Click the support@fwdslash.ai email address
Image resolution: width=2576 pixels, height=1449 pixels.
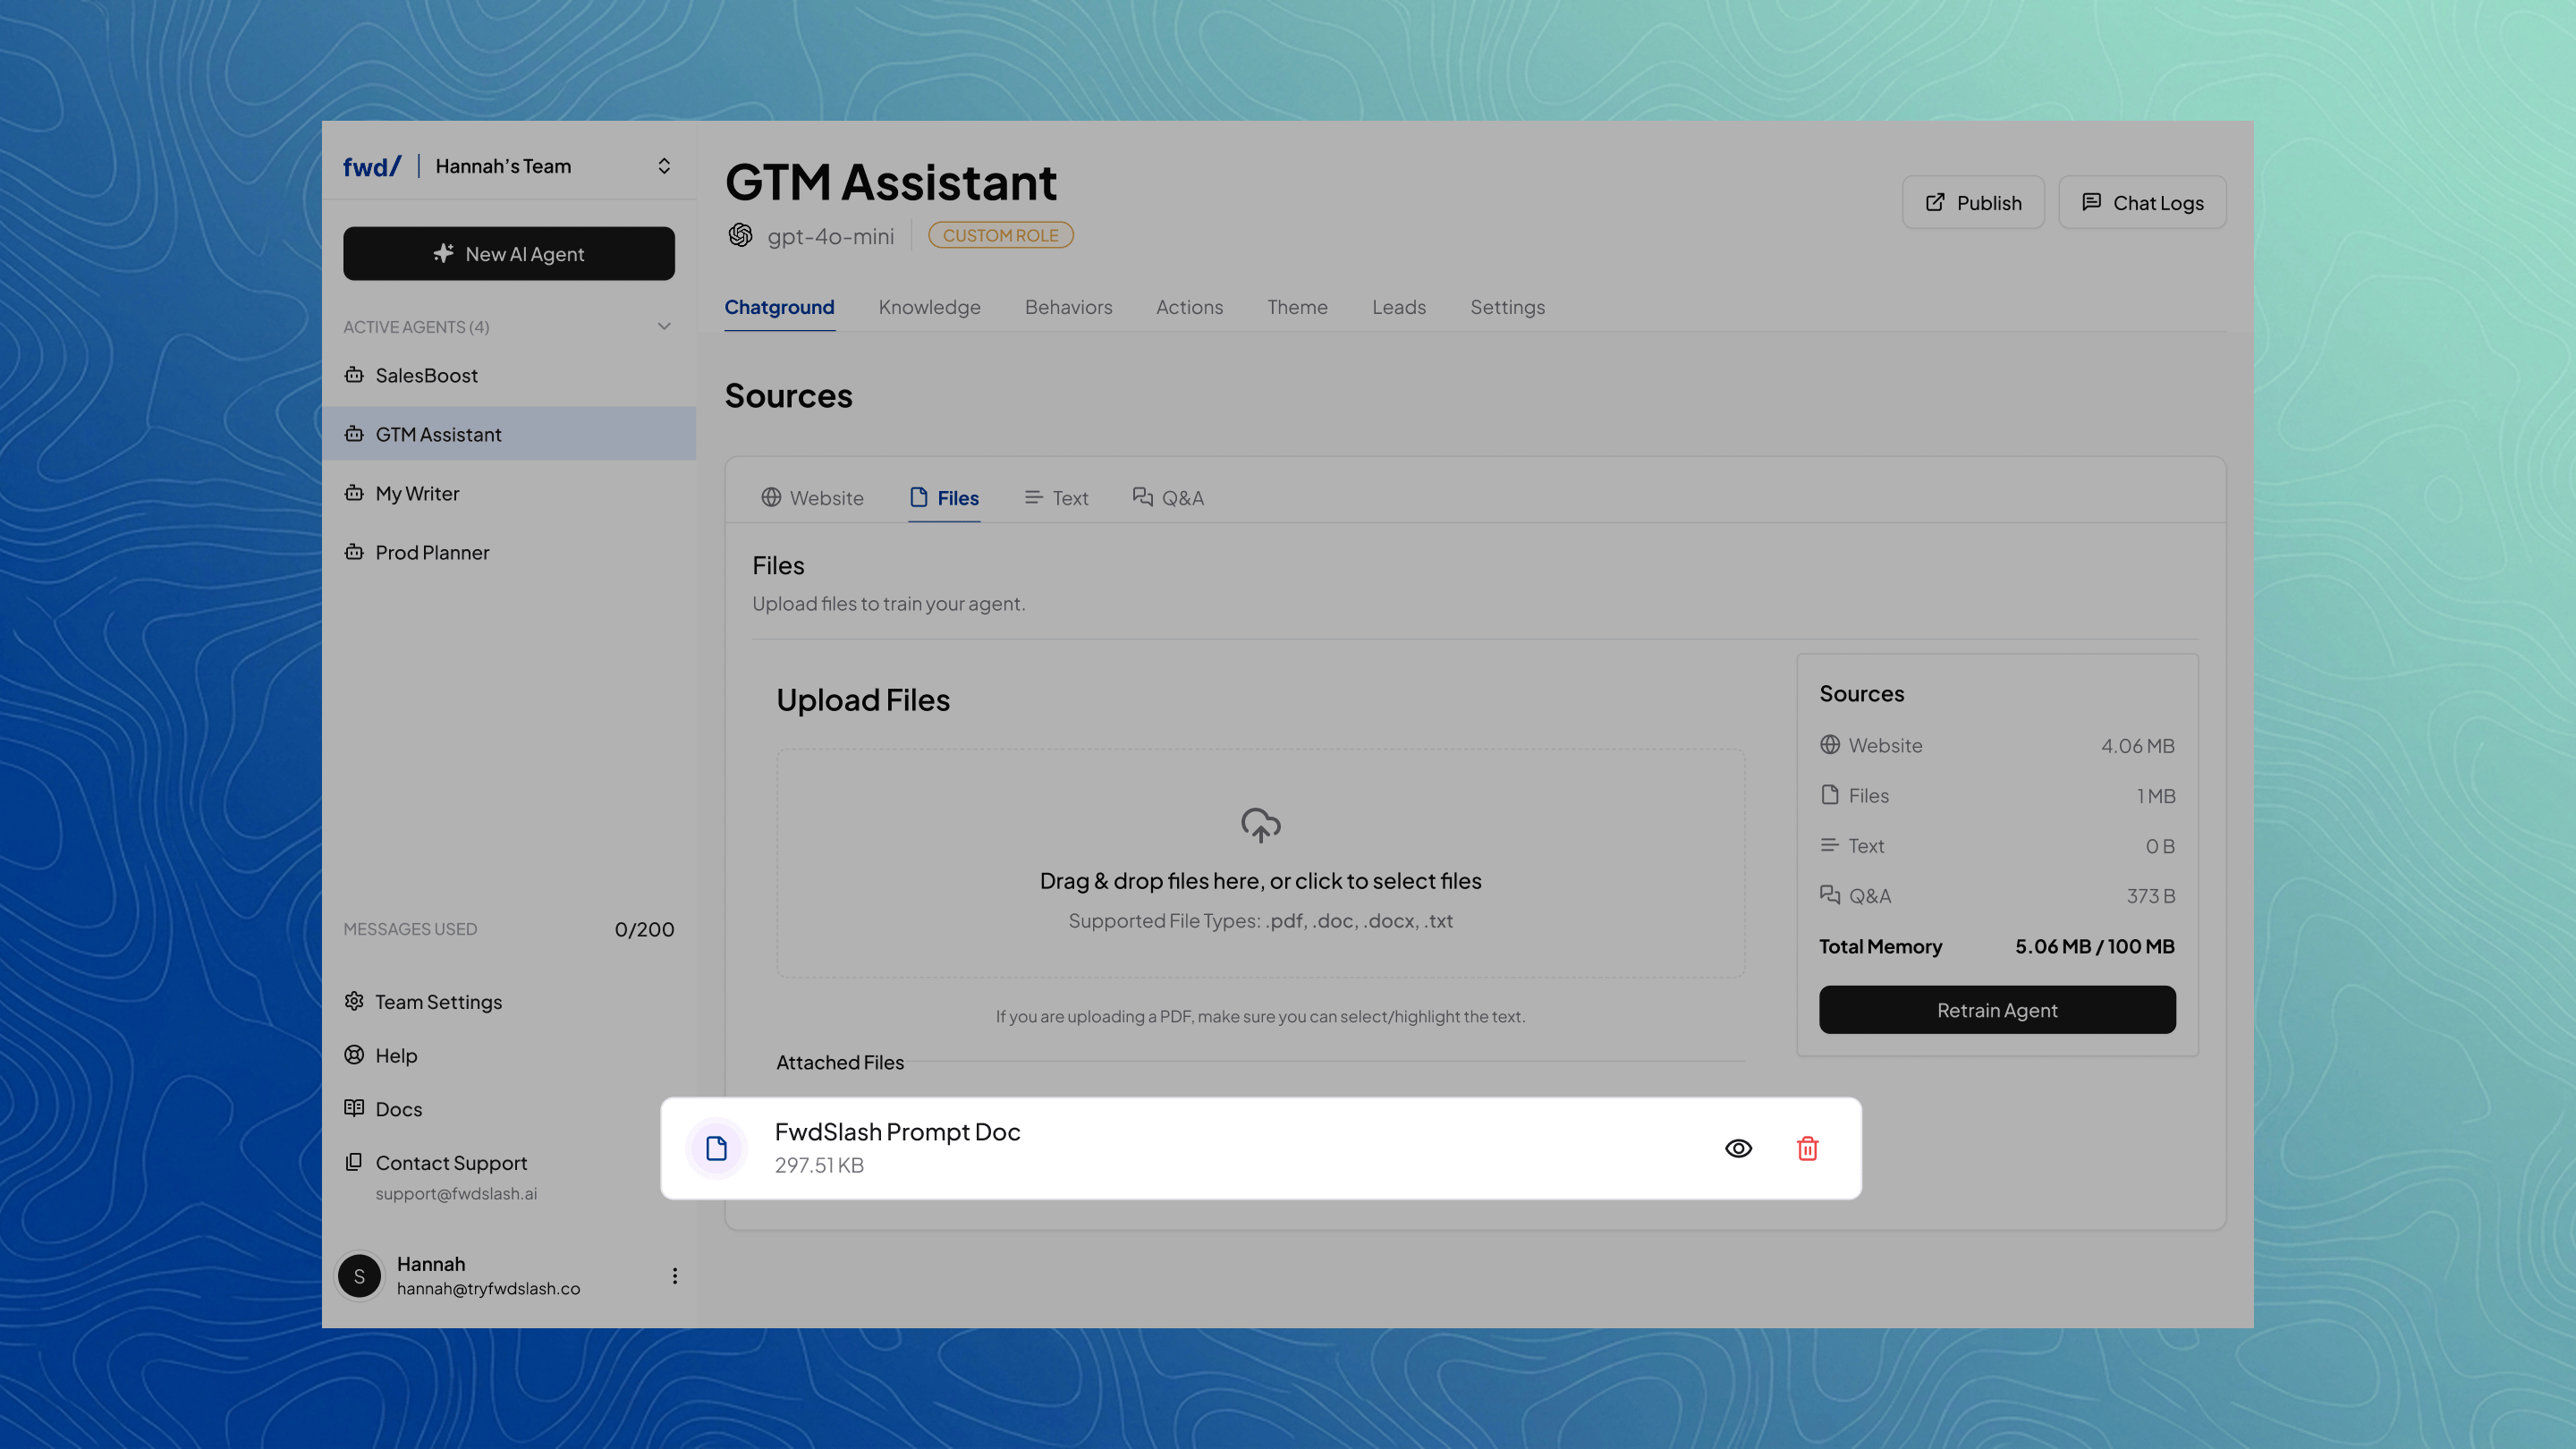(456, 1193)
